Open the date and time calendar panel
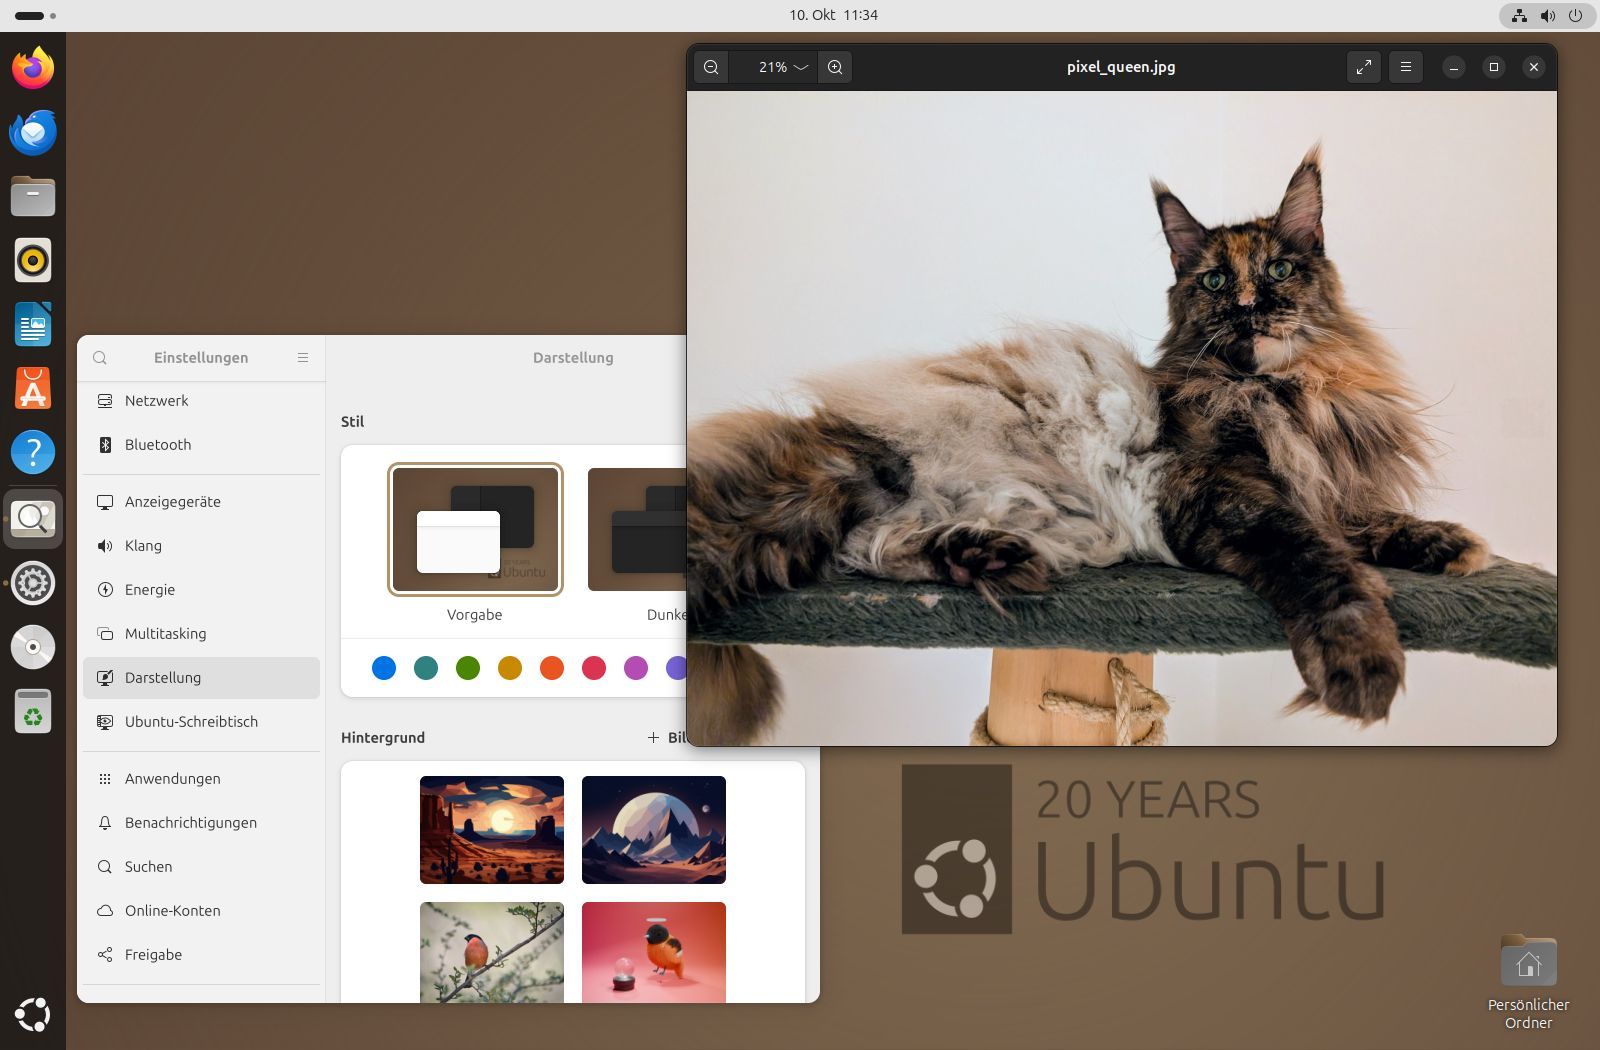The image size is (1600, 1050). [833, 15]
